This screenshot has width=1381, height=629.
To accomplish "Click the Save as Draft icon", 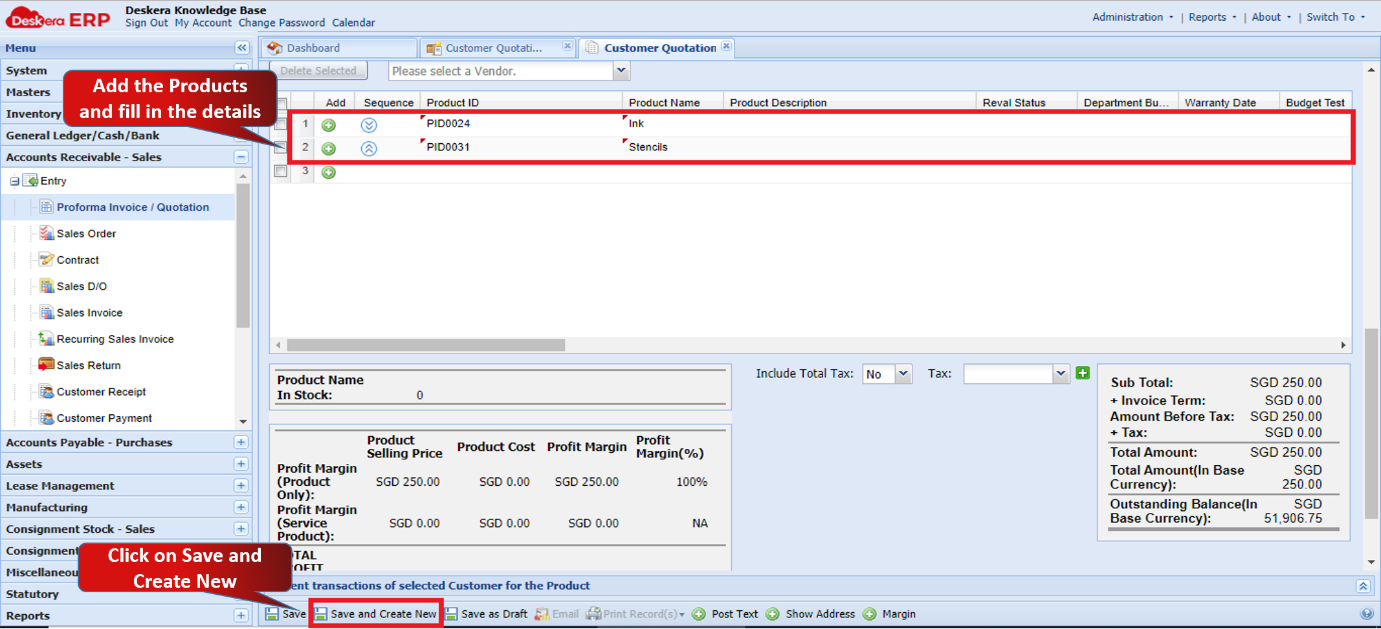I will (452, 614).
